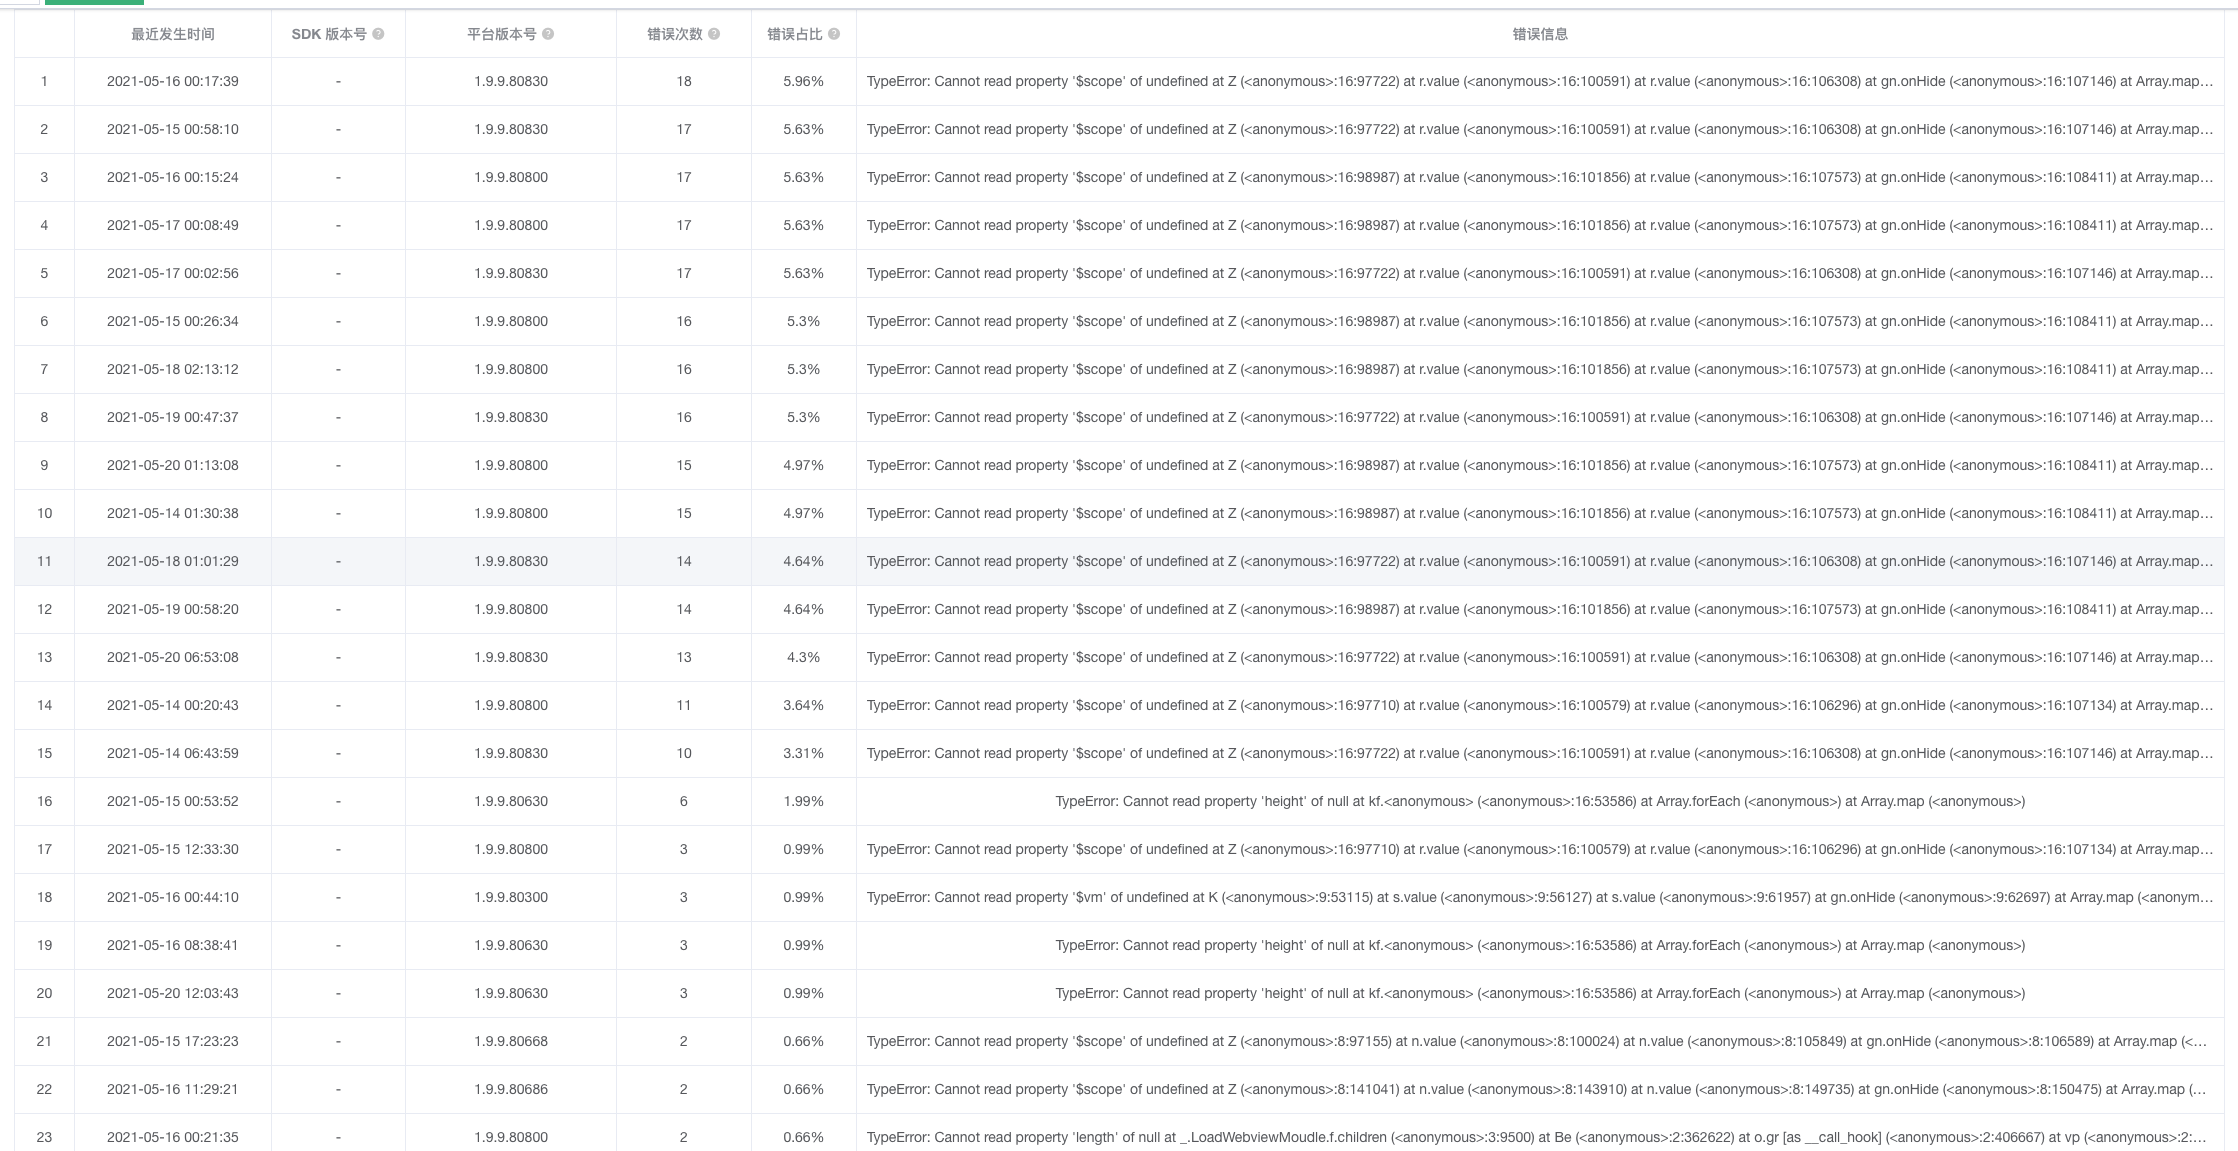Screen dimensions: 2238x1151
Task: Click platform version 1.9.9.80686 in row 22
Action: [x=510, y=1090]
